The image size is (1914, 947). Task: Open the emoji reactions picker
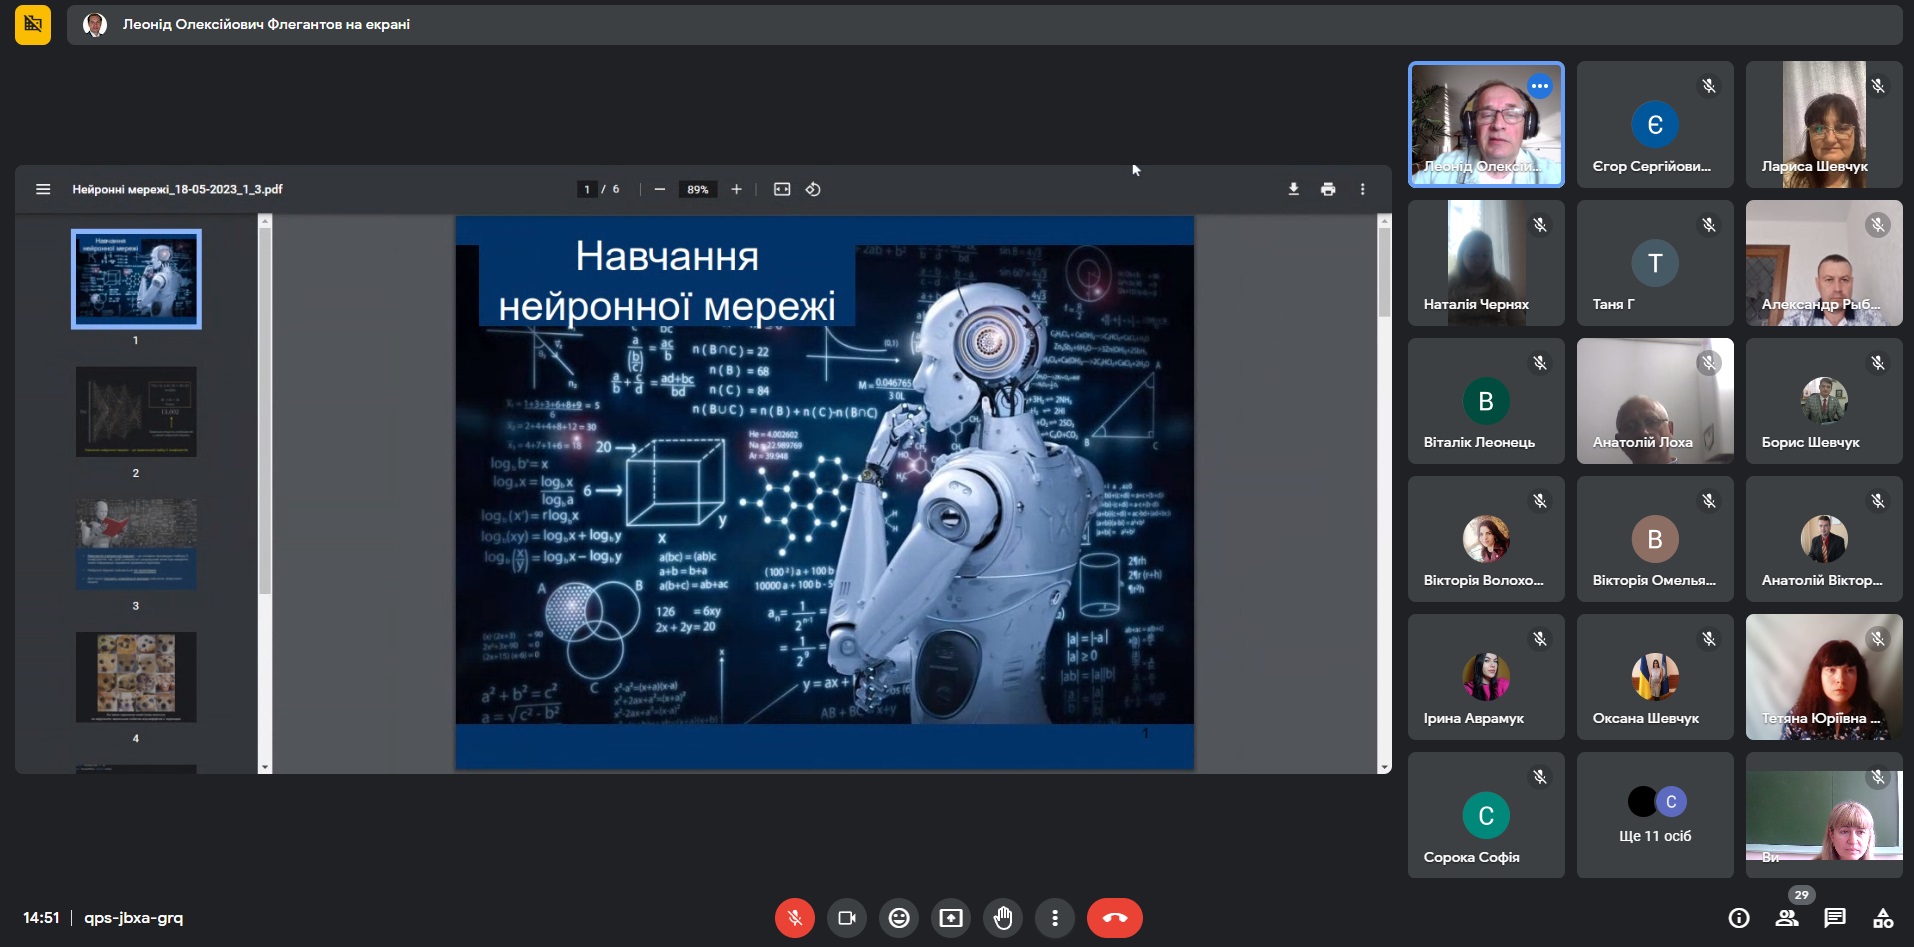pyautogui.click(x=899, y=918)
